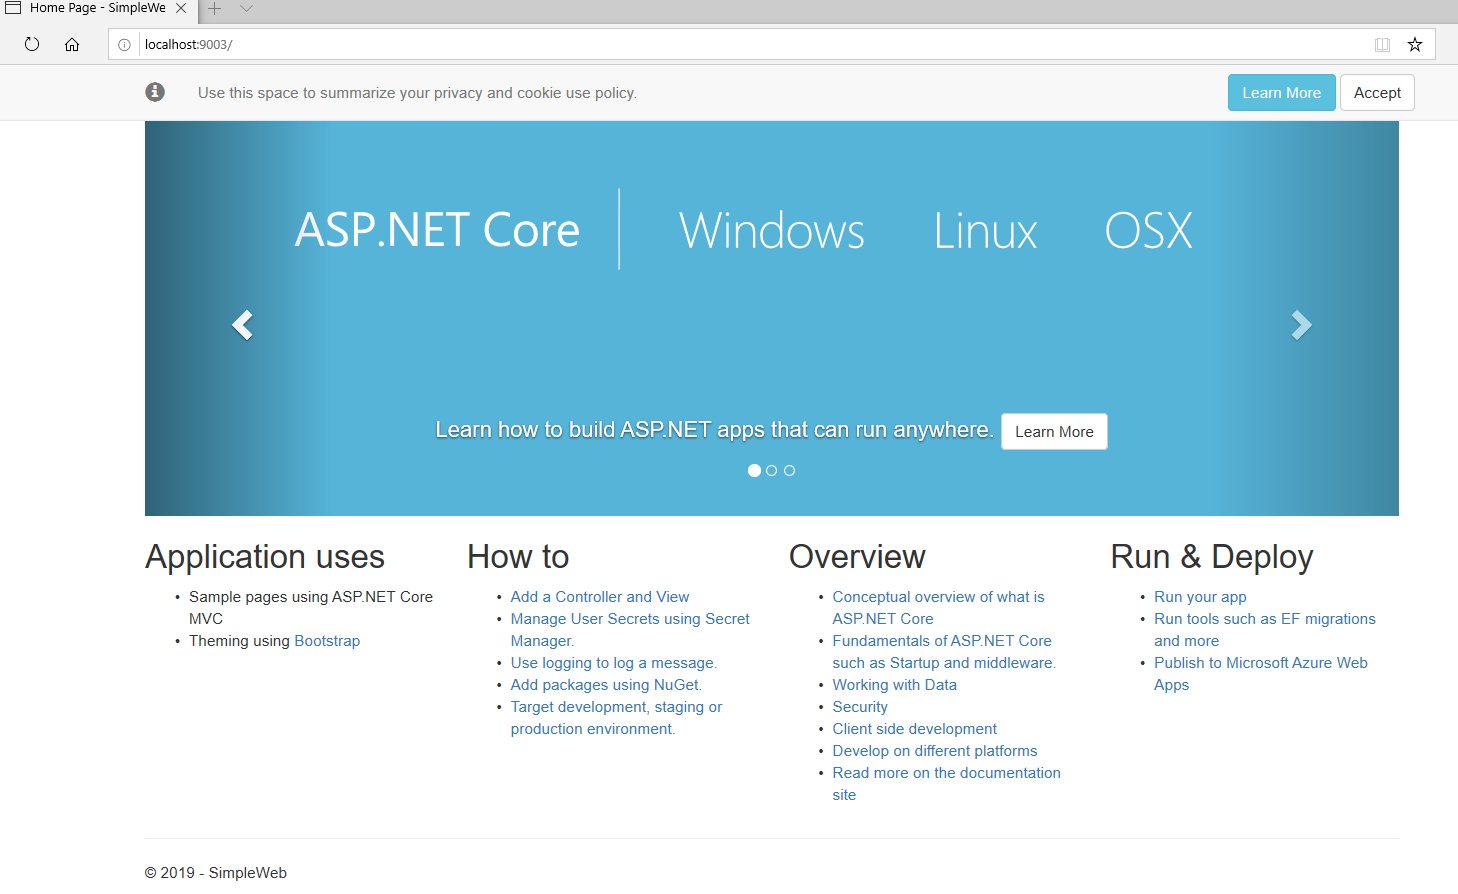1458x894 pixels.
Task: Click the info icon in cookie banner
Action: tap(155, 92)
